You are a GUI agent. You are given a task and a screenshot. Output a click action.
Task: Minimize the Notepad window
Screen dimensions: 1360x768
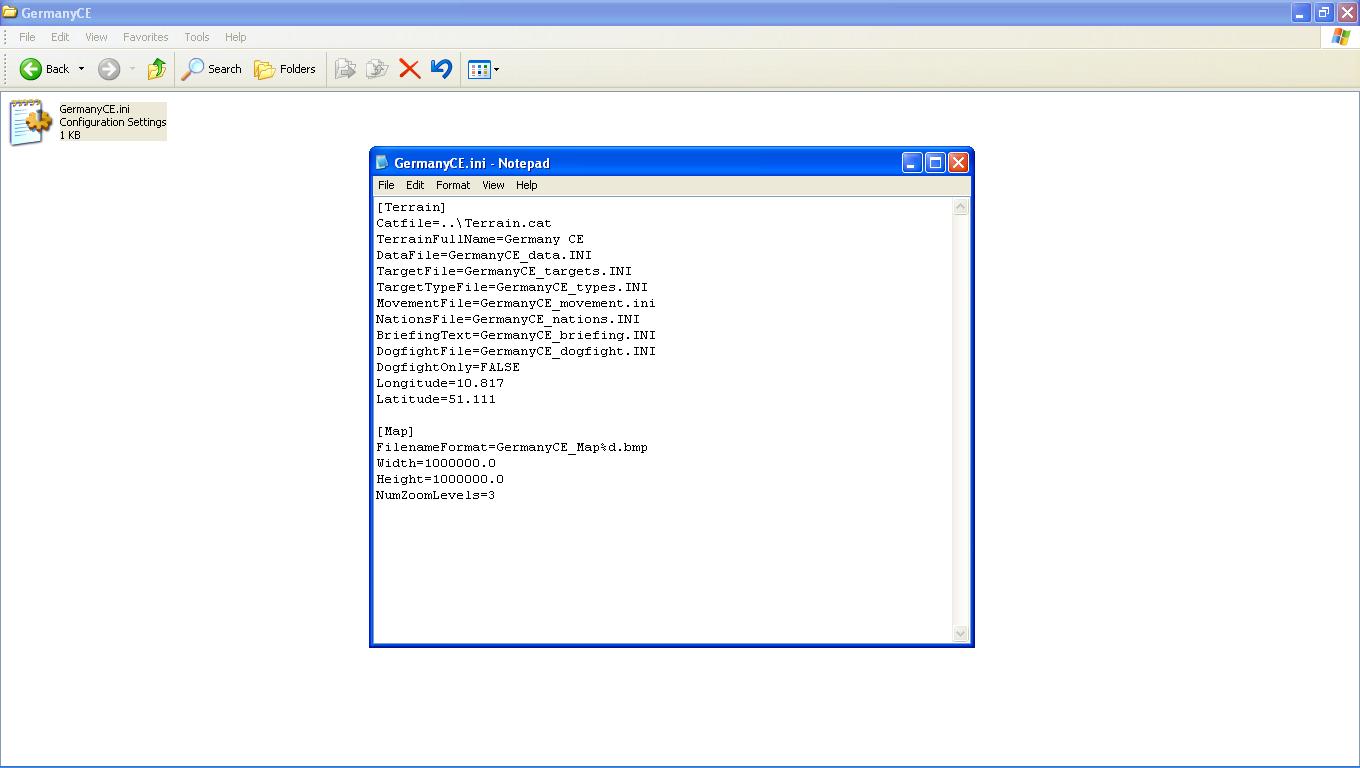coord(912,163)
